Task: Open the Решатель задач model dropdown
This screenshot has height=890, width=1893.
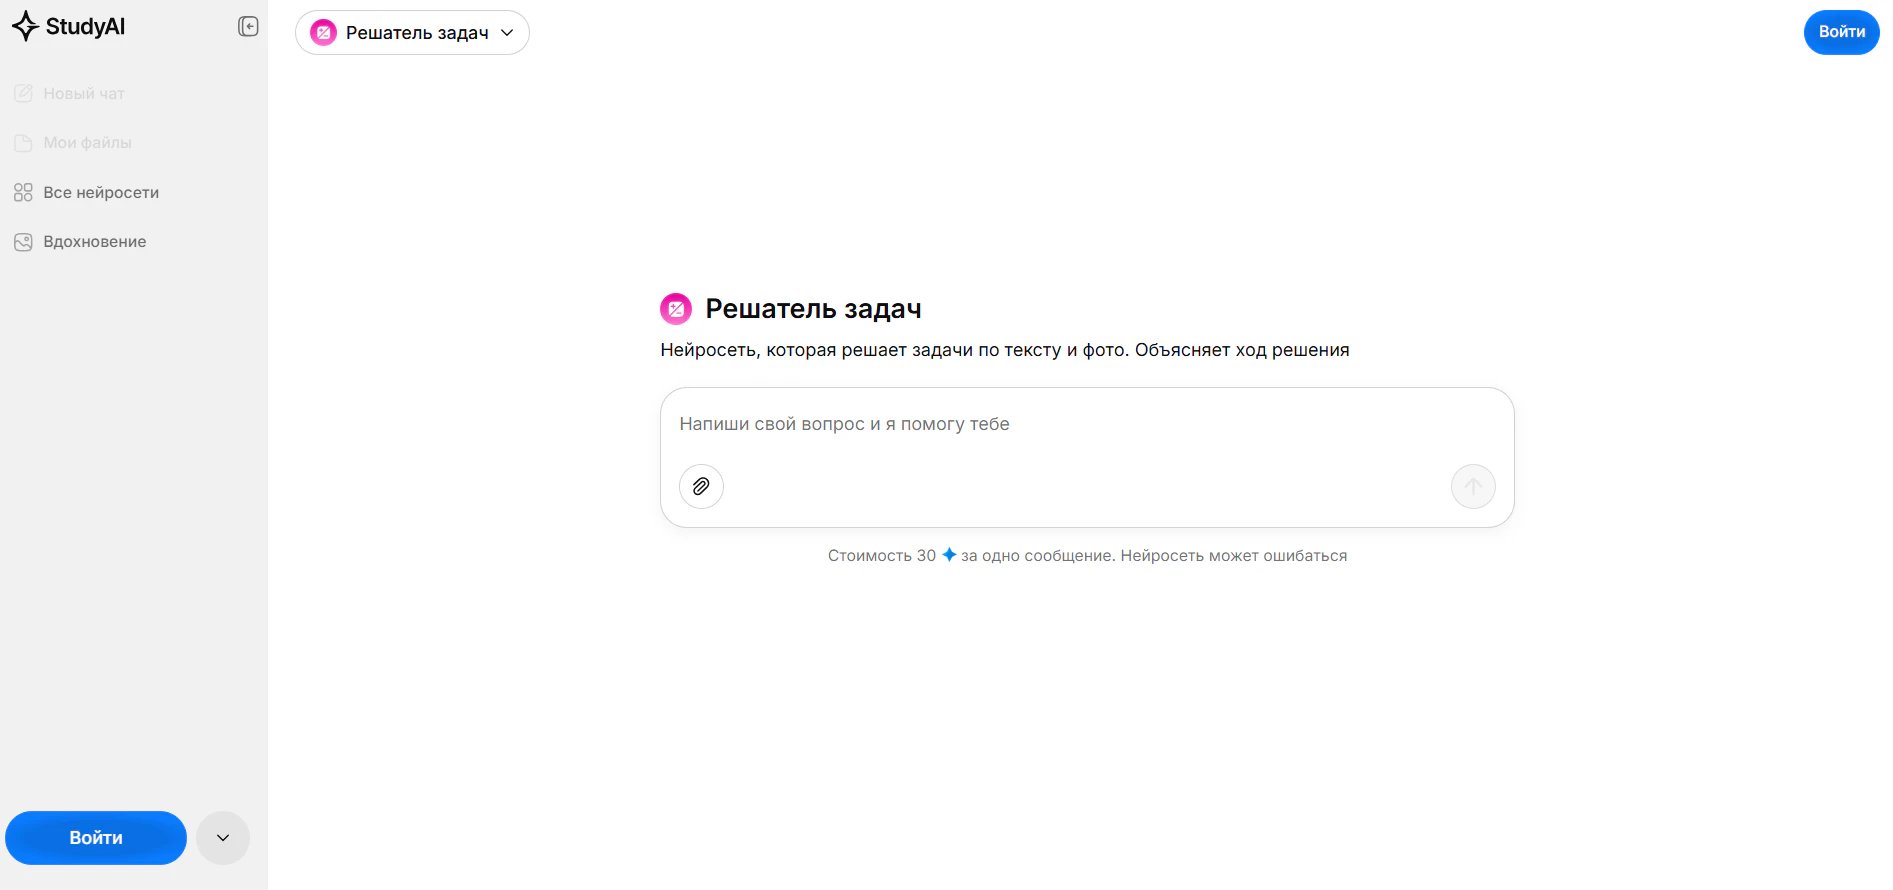Action: (x=412, y=33)
